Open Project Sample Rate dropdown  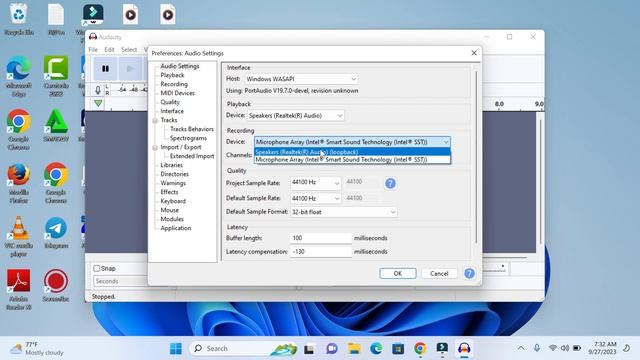coord(316,183)
